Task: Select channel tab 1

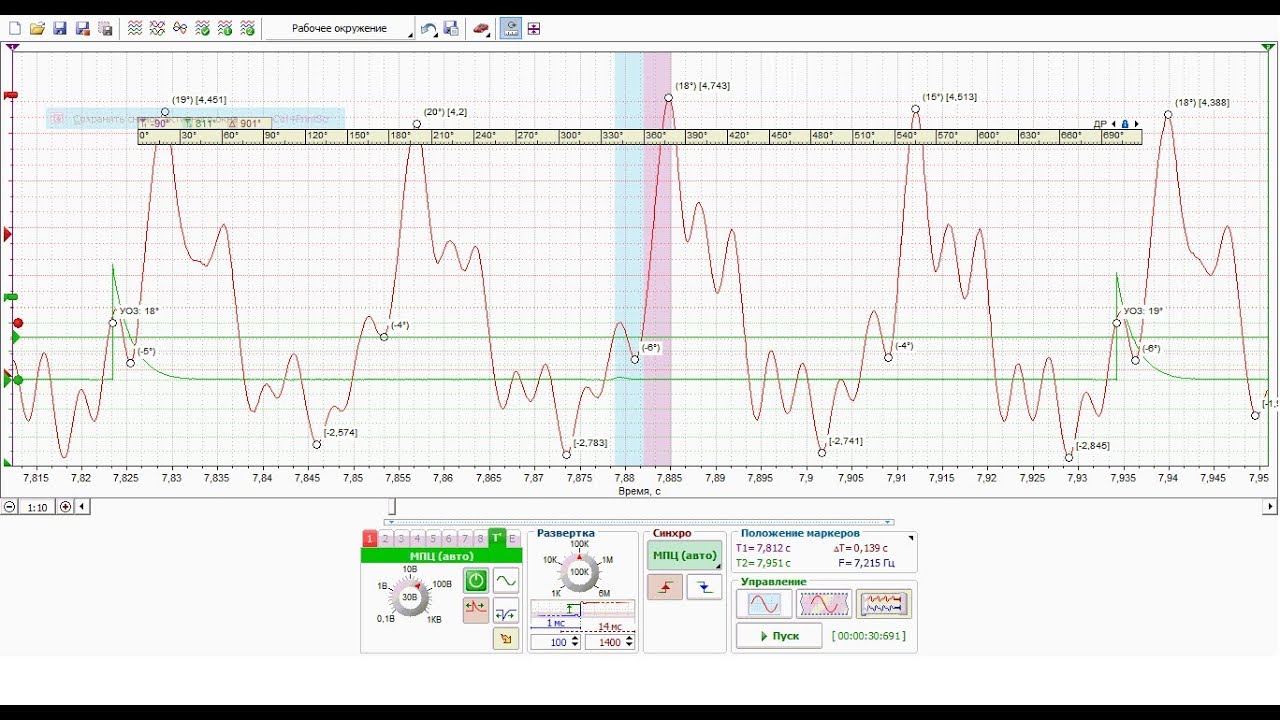Action: (x=369, y=538)
